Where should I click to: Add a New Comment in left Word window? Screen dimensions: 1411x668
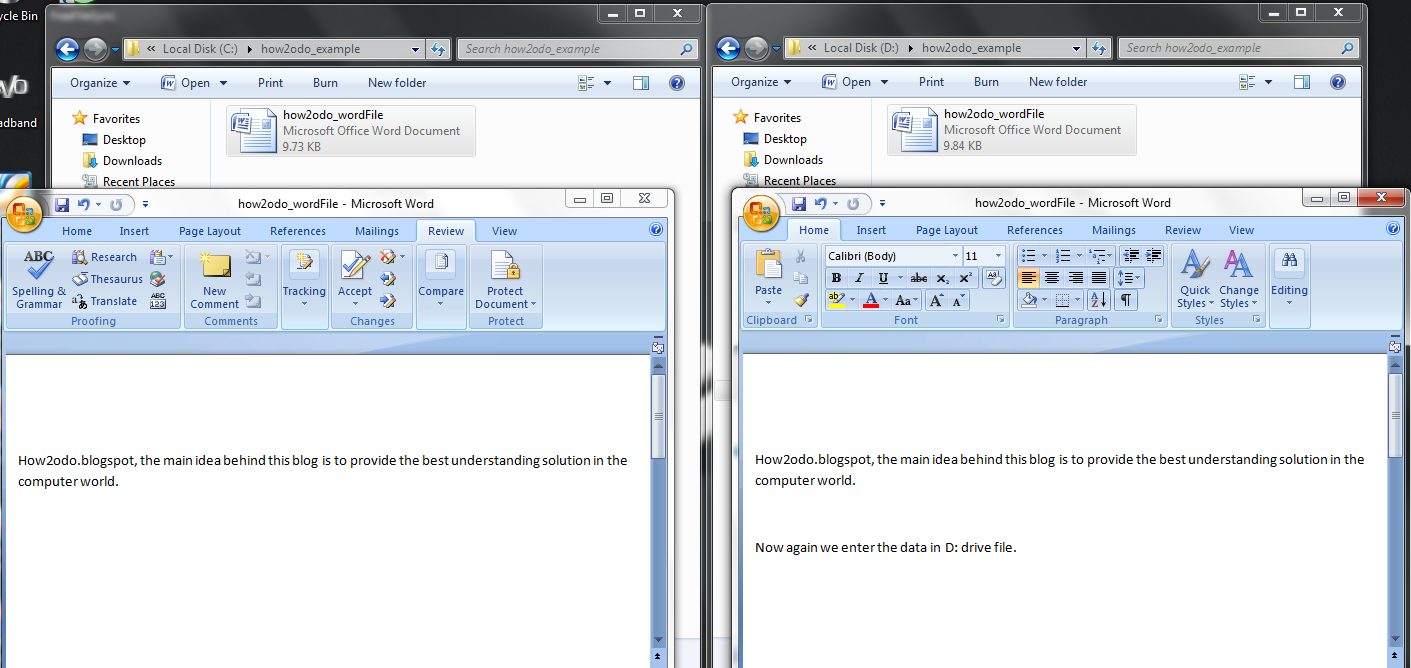(x=214, y=279)
